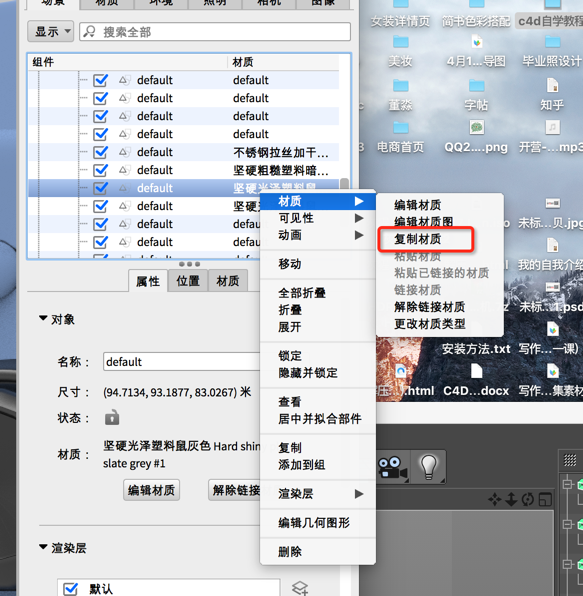
Task: Click the lock status icon next to 状态
Action: coord(112,417)
